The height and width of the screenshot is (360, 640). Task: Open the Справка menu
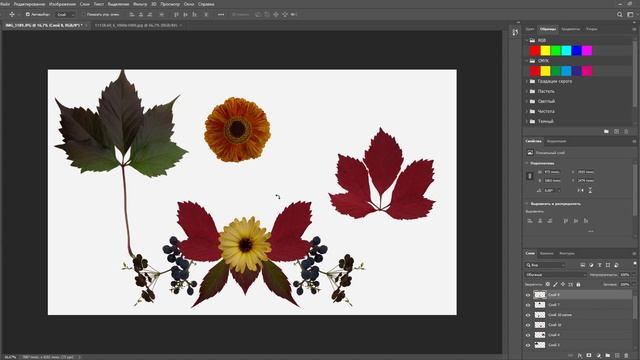tap(206, 4)
